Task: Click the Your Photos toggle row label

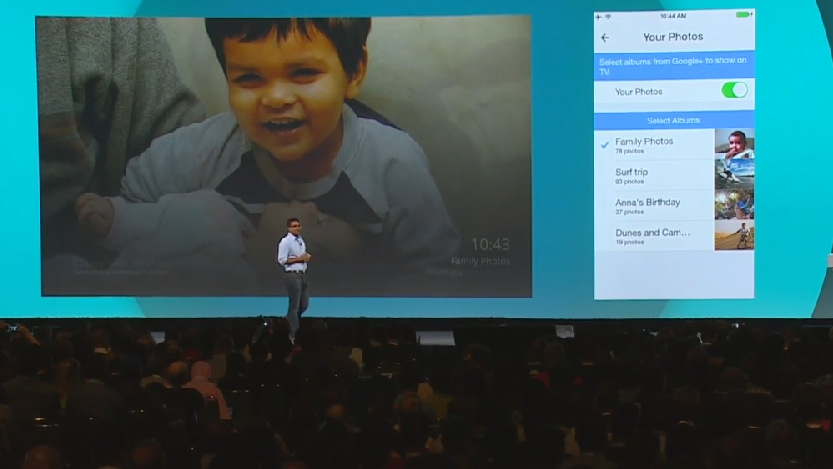Action: point(638,91)
